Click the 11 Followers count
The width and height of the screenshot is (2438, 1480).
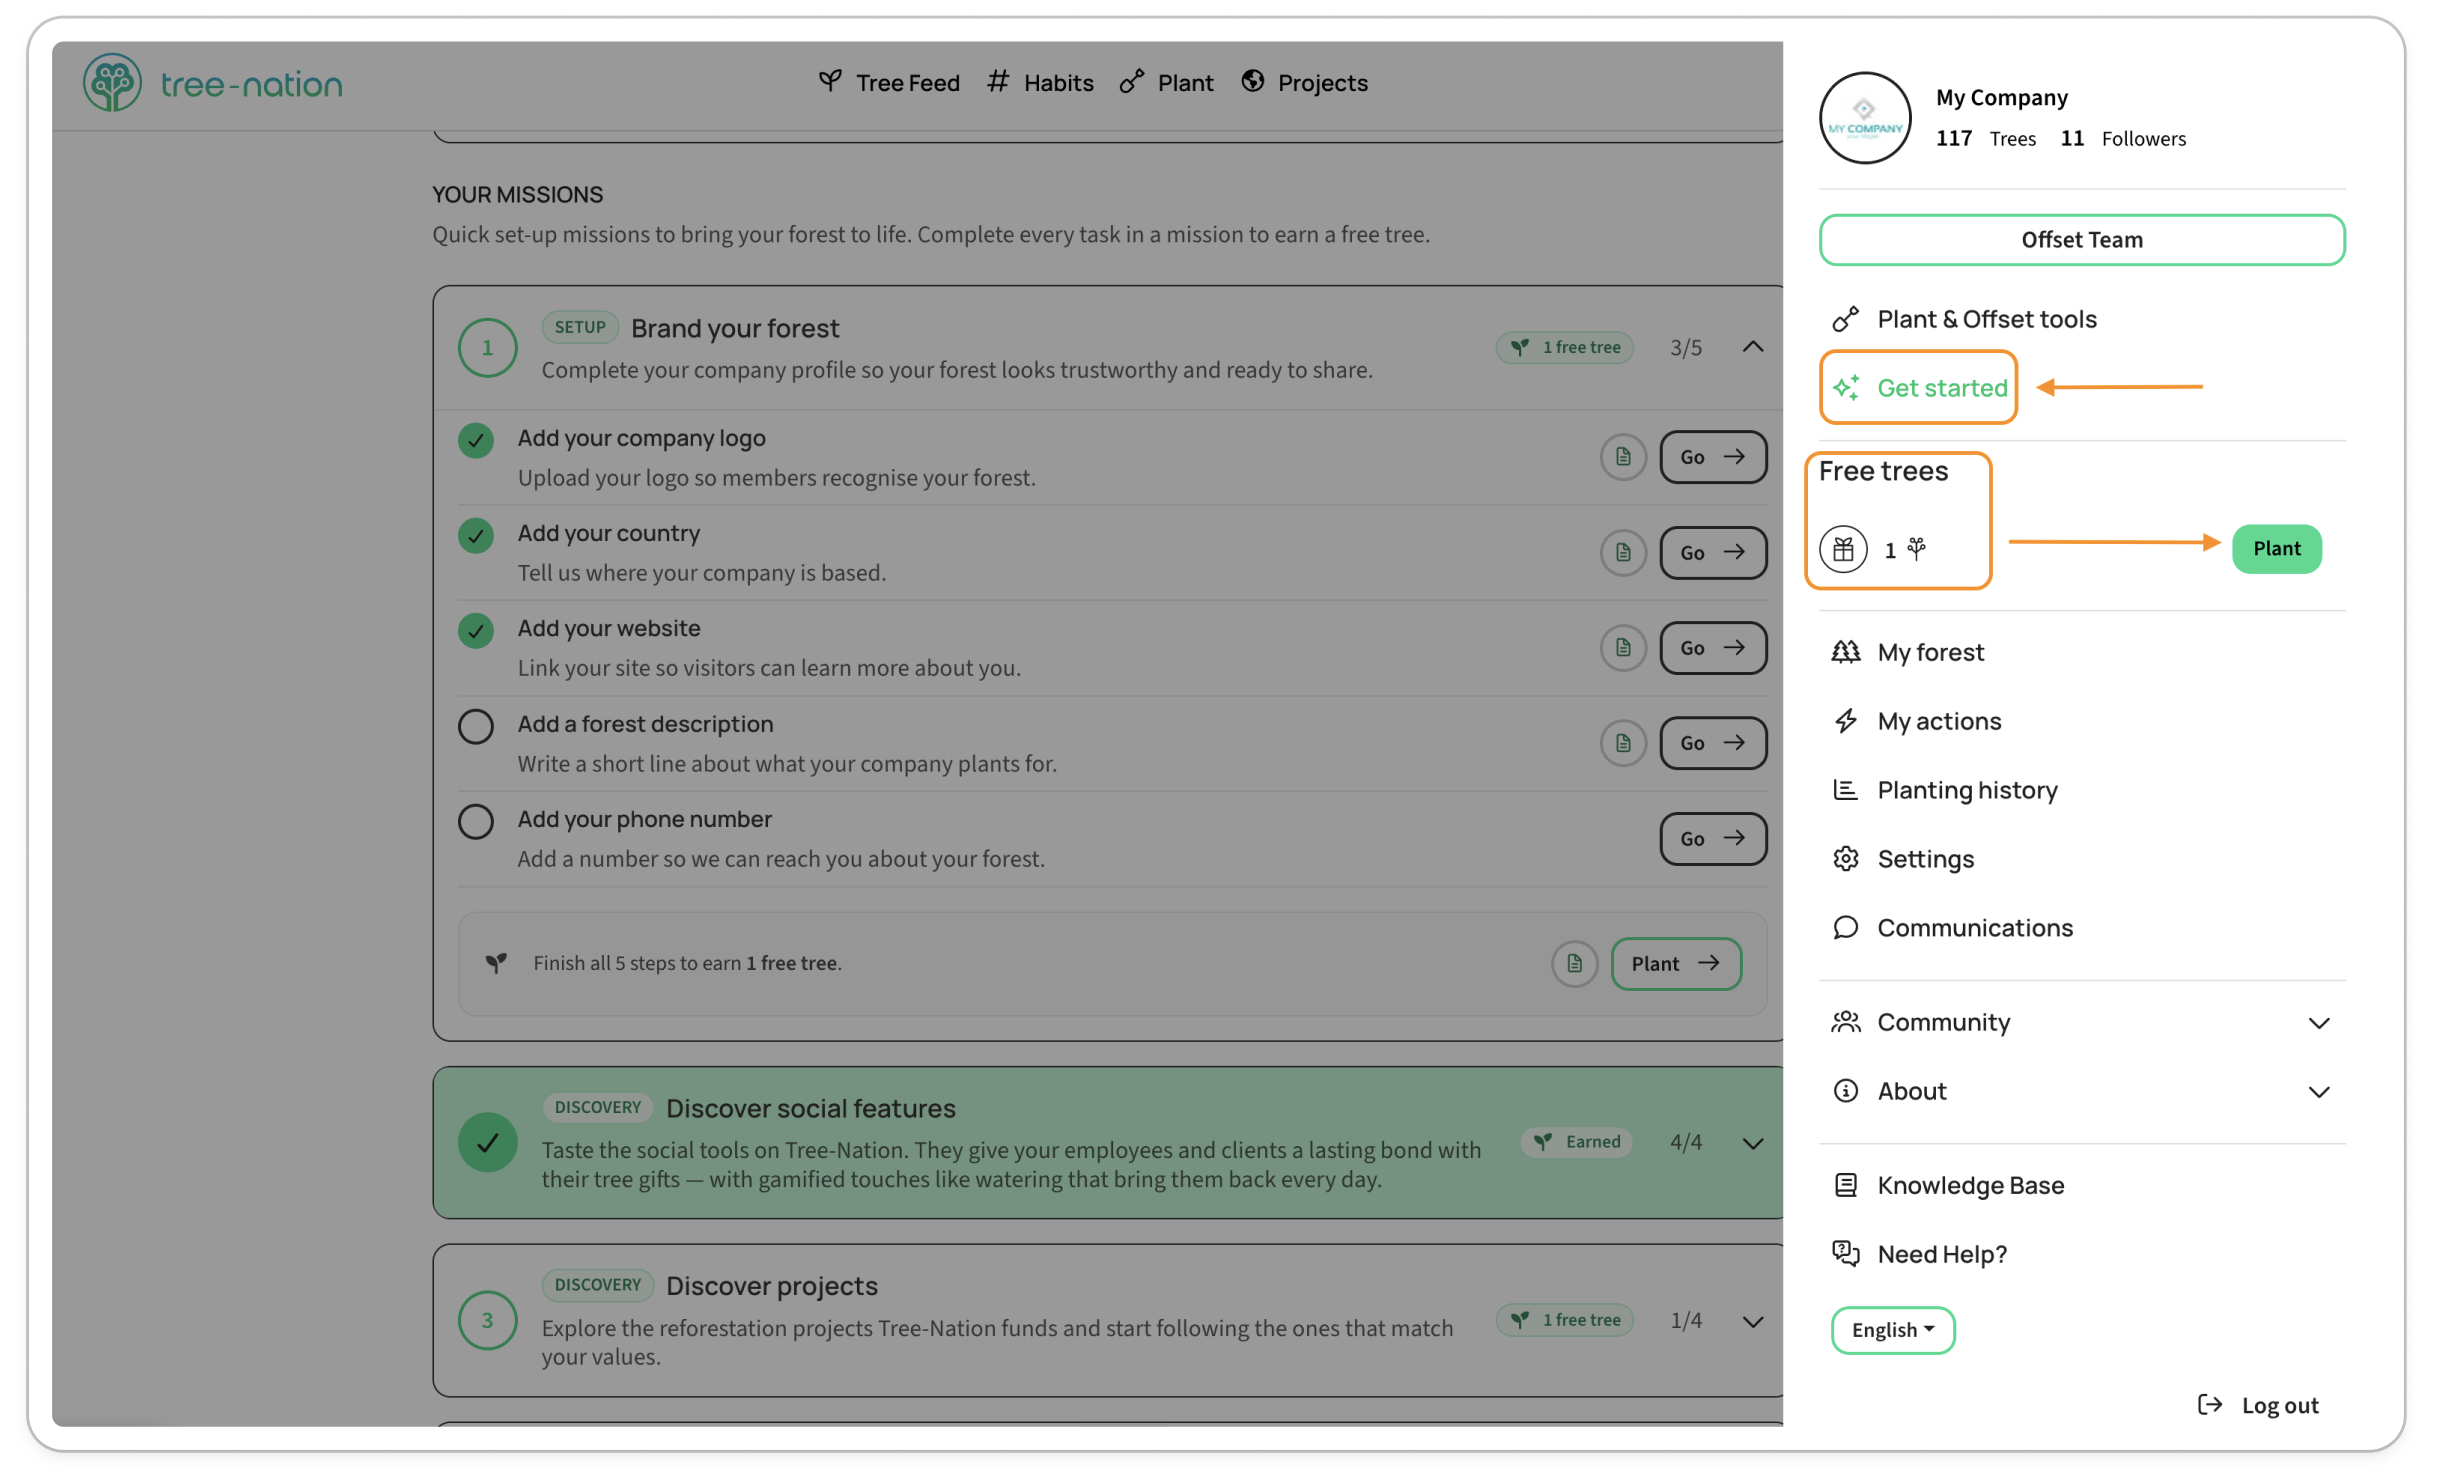(x=2122, y=138)
